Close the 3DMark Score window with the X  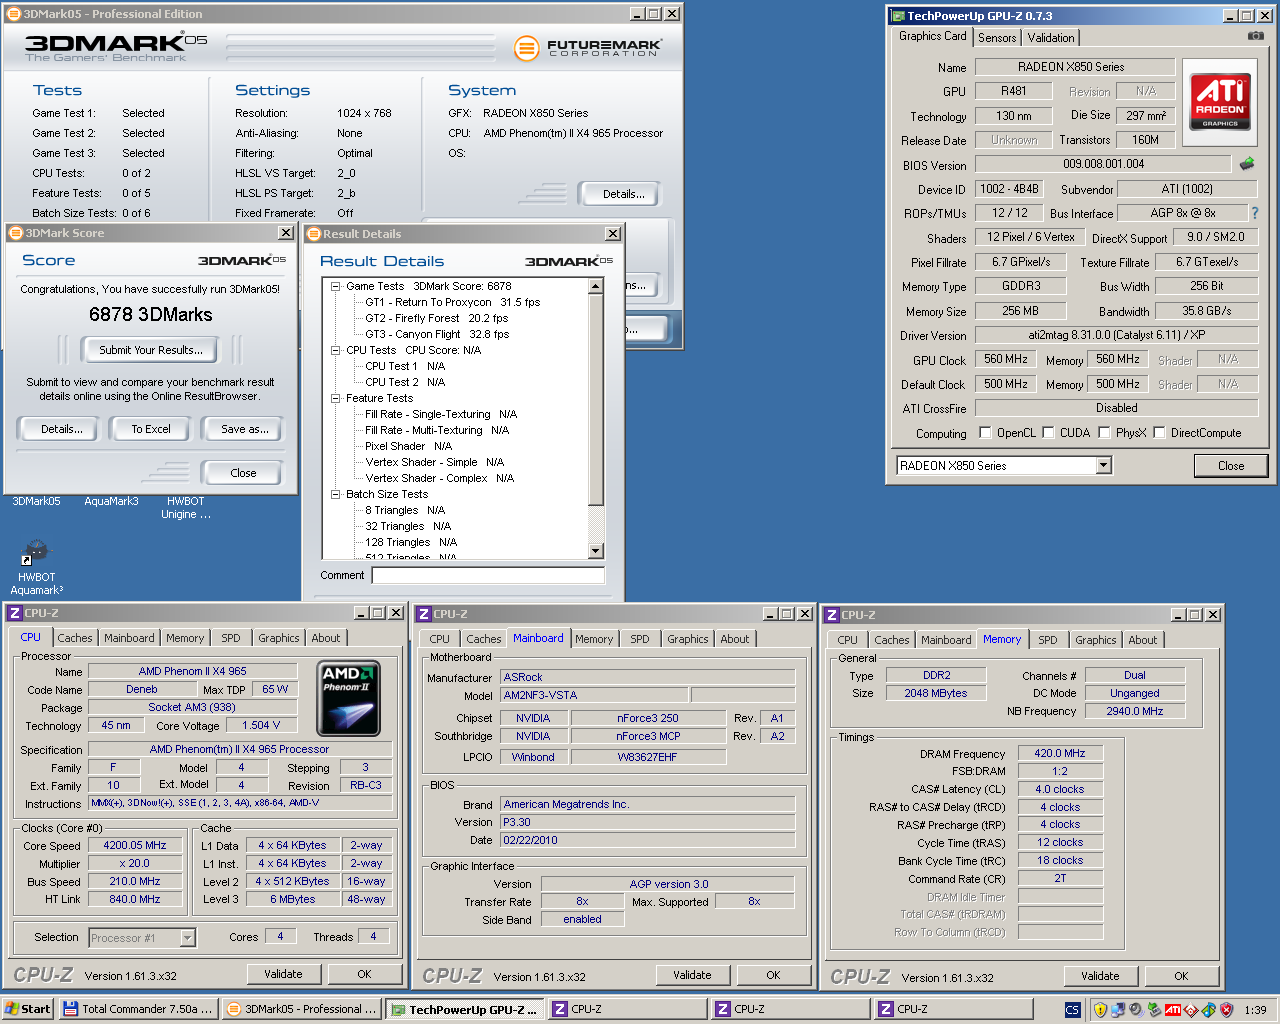coord(286,232)
